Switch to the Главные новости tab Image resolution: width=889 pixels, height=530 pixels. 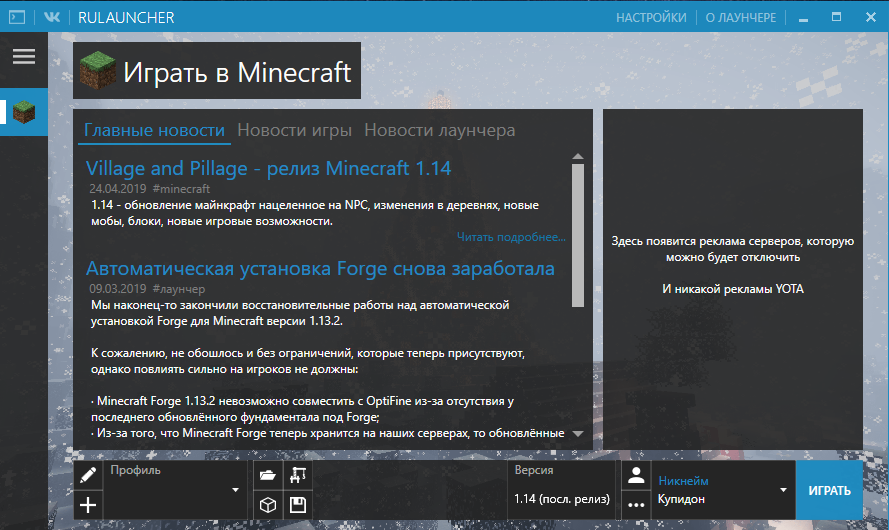154,130
